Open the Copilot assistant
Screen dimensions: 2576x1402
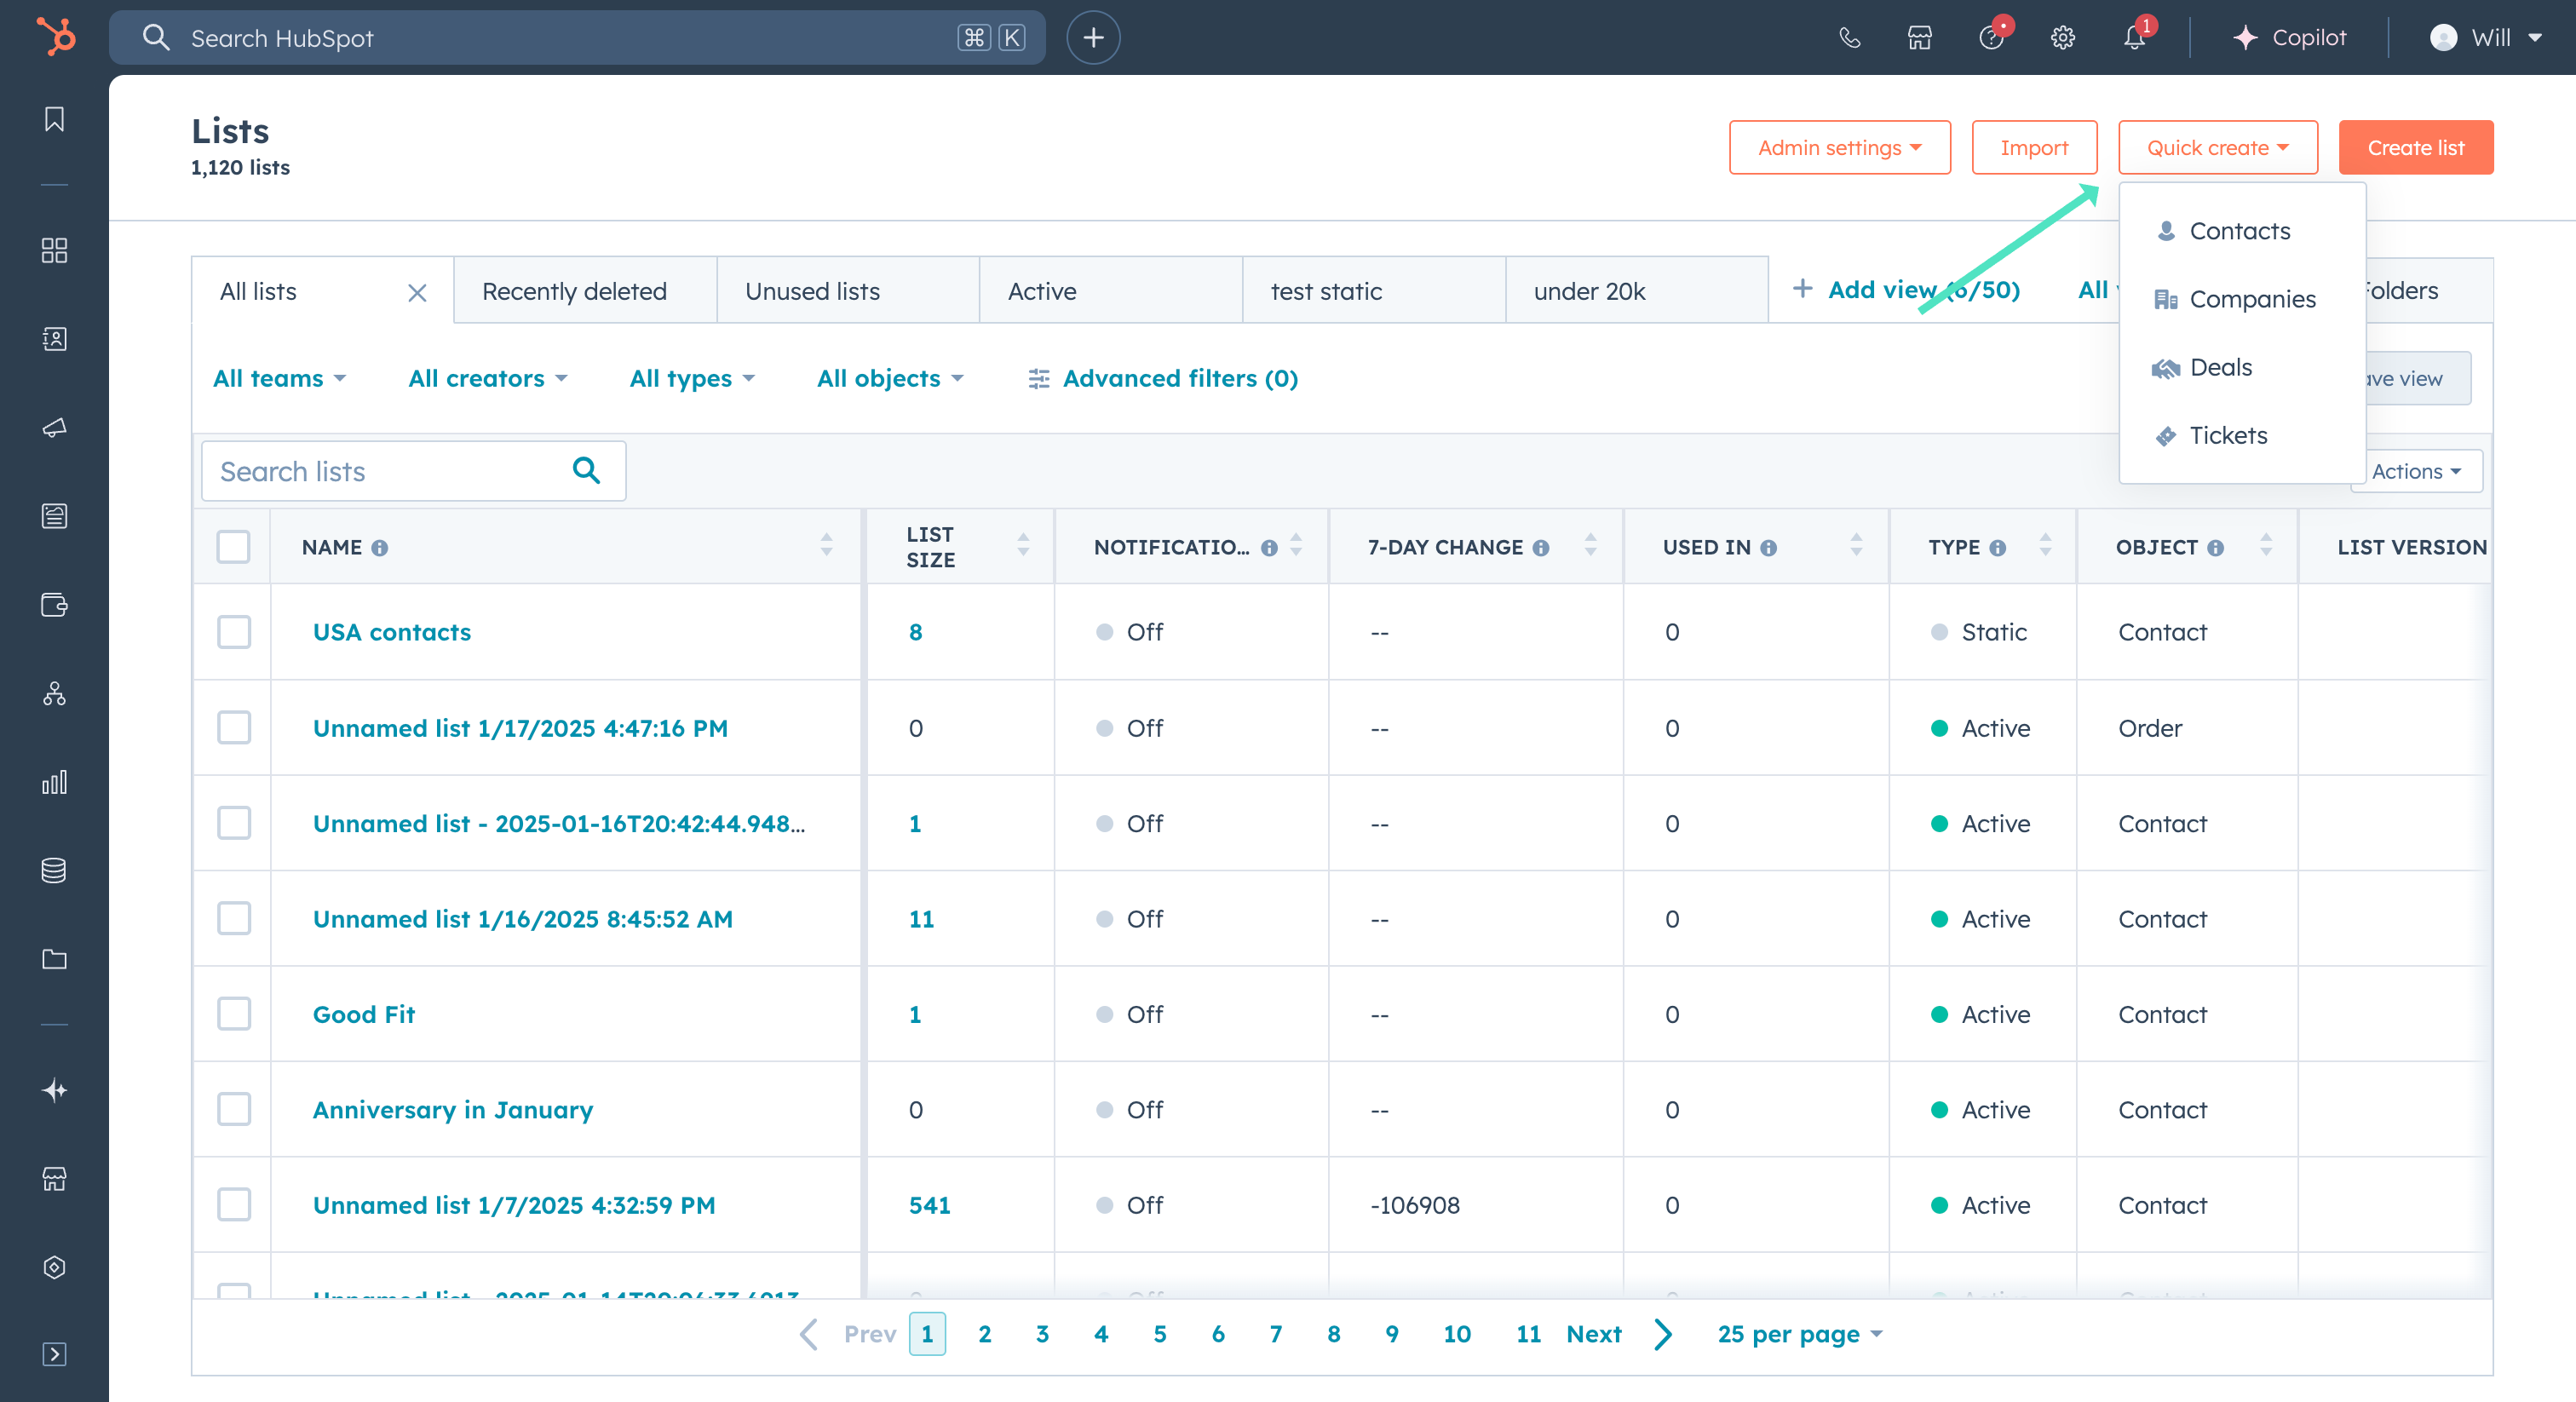click(x=2288, y=38)
